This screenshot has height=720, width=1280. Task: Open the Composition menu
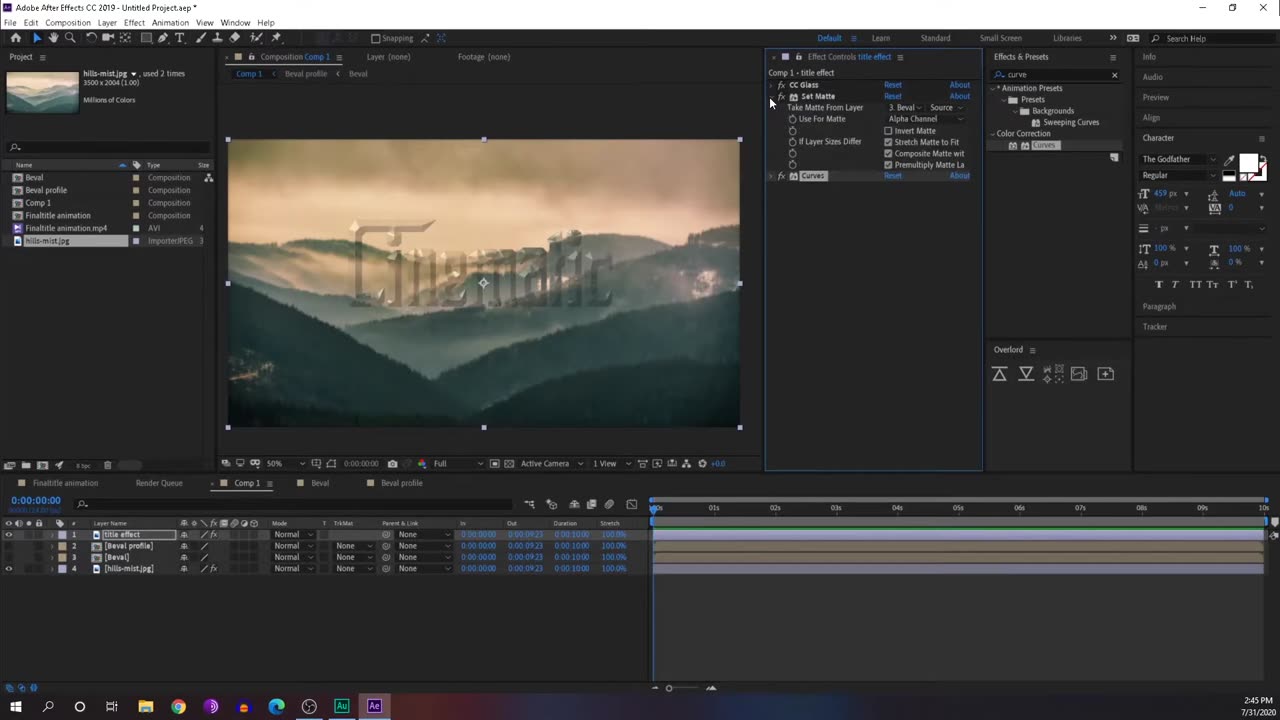[68, 22]
